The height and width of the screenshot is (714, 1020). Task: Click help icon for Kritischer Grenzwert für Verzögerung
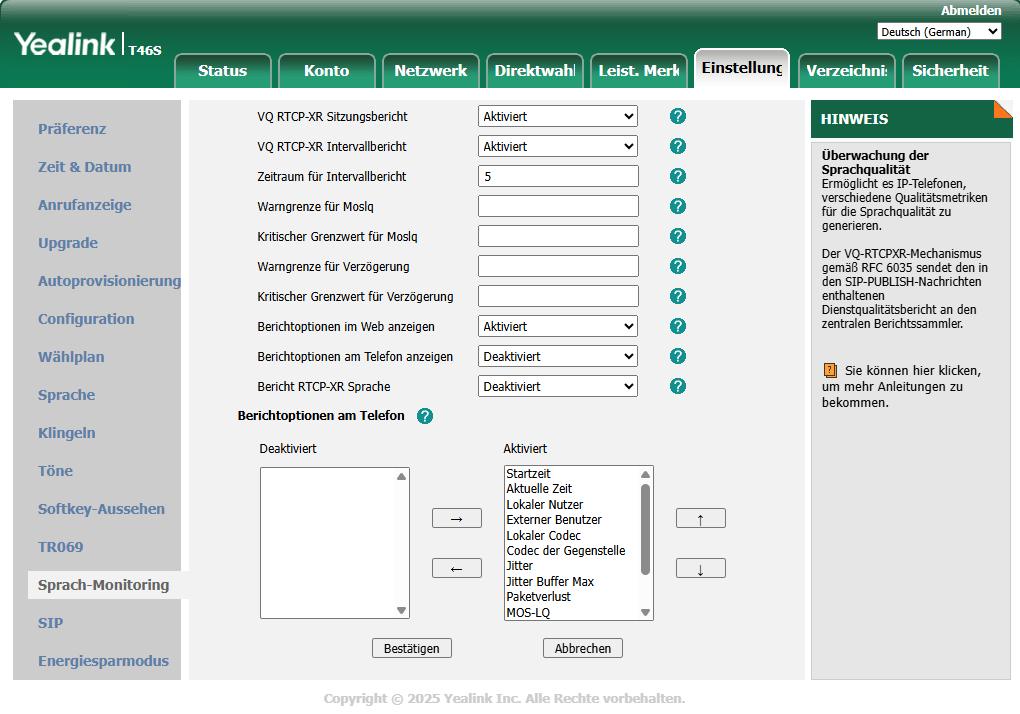tap(677, 296)
